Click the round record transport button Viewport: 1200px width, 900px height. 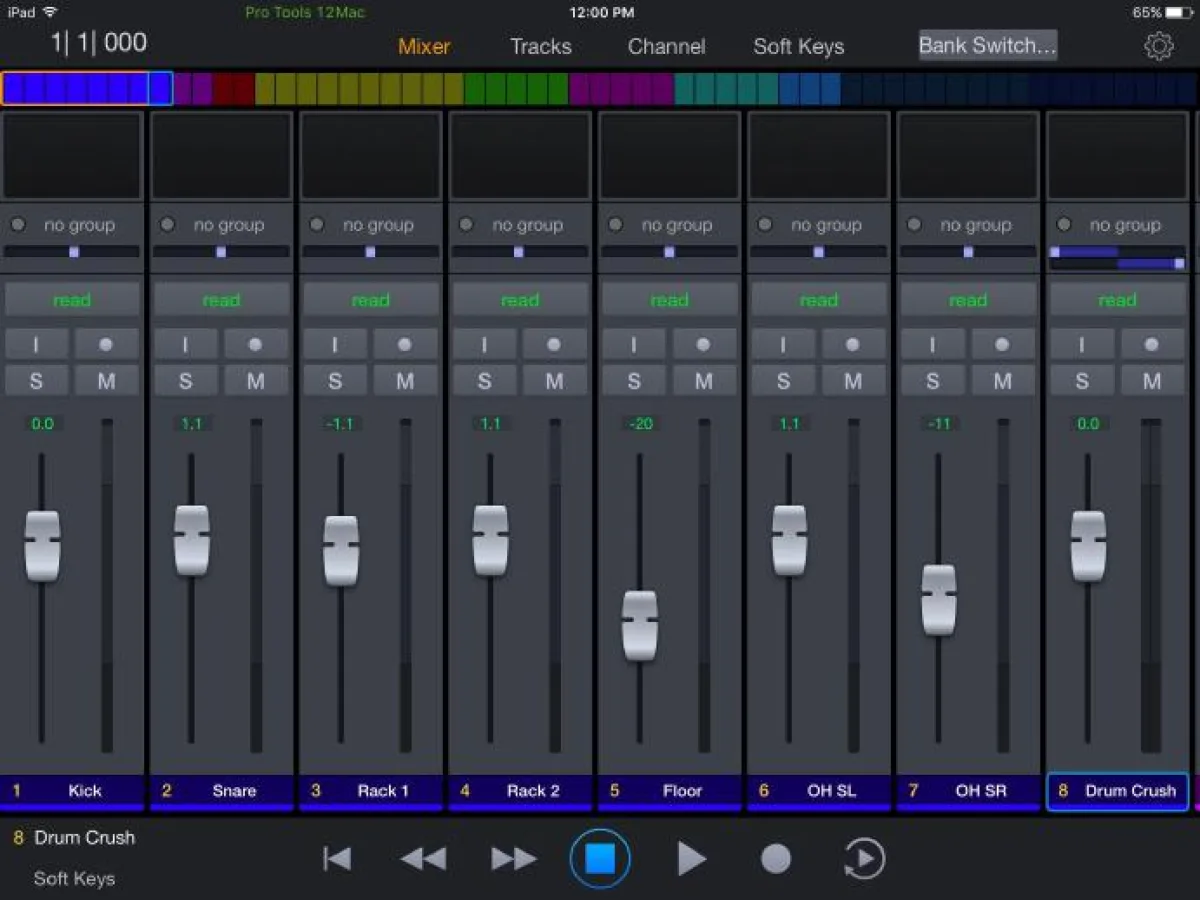click(x=776, y=858)
